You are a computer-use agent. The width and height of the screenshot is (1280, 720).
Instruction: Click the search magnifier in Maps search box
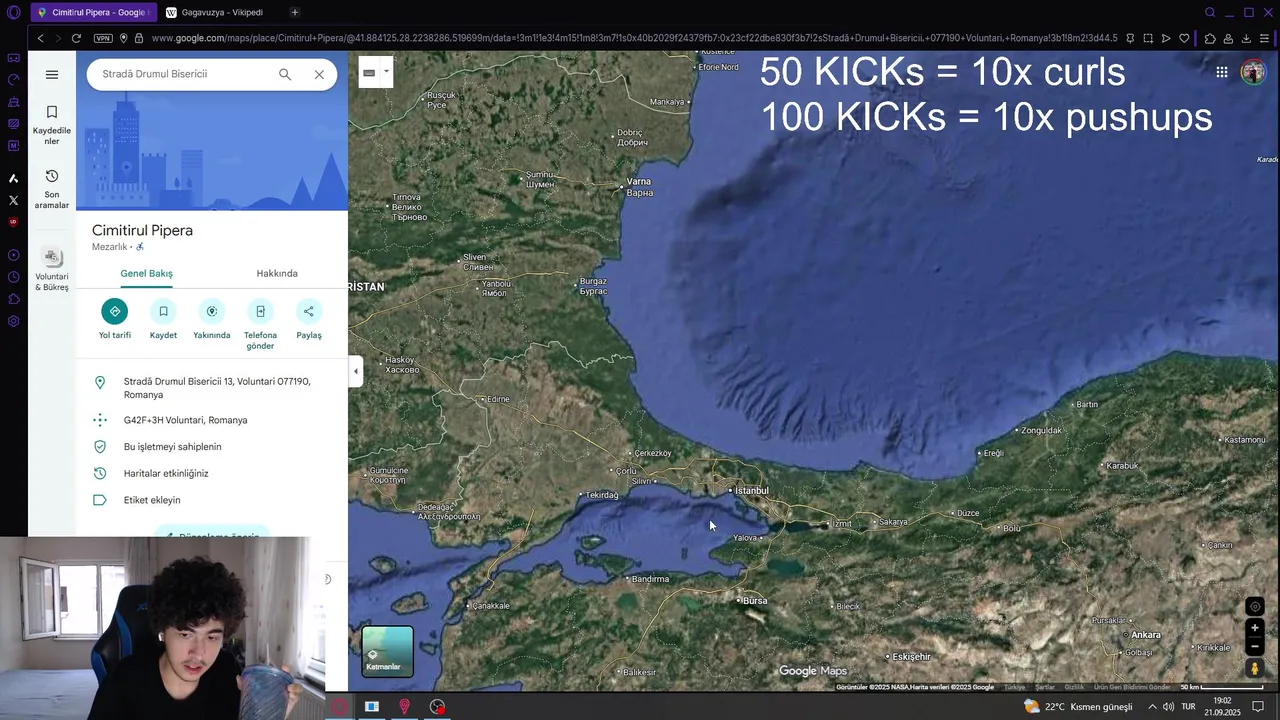point(285,74)
